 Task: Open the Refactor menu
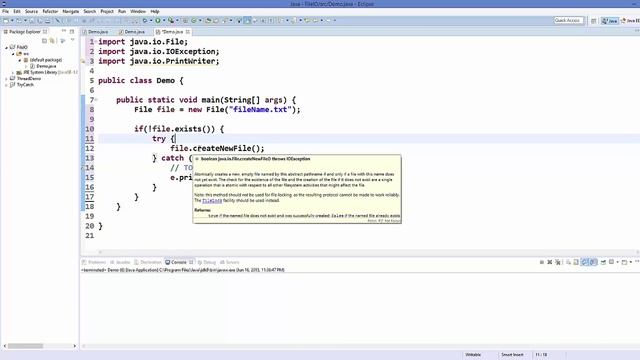tap(50, 11)
